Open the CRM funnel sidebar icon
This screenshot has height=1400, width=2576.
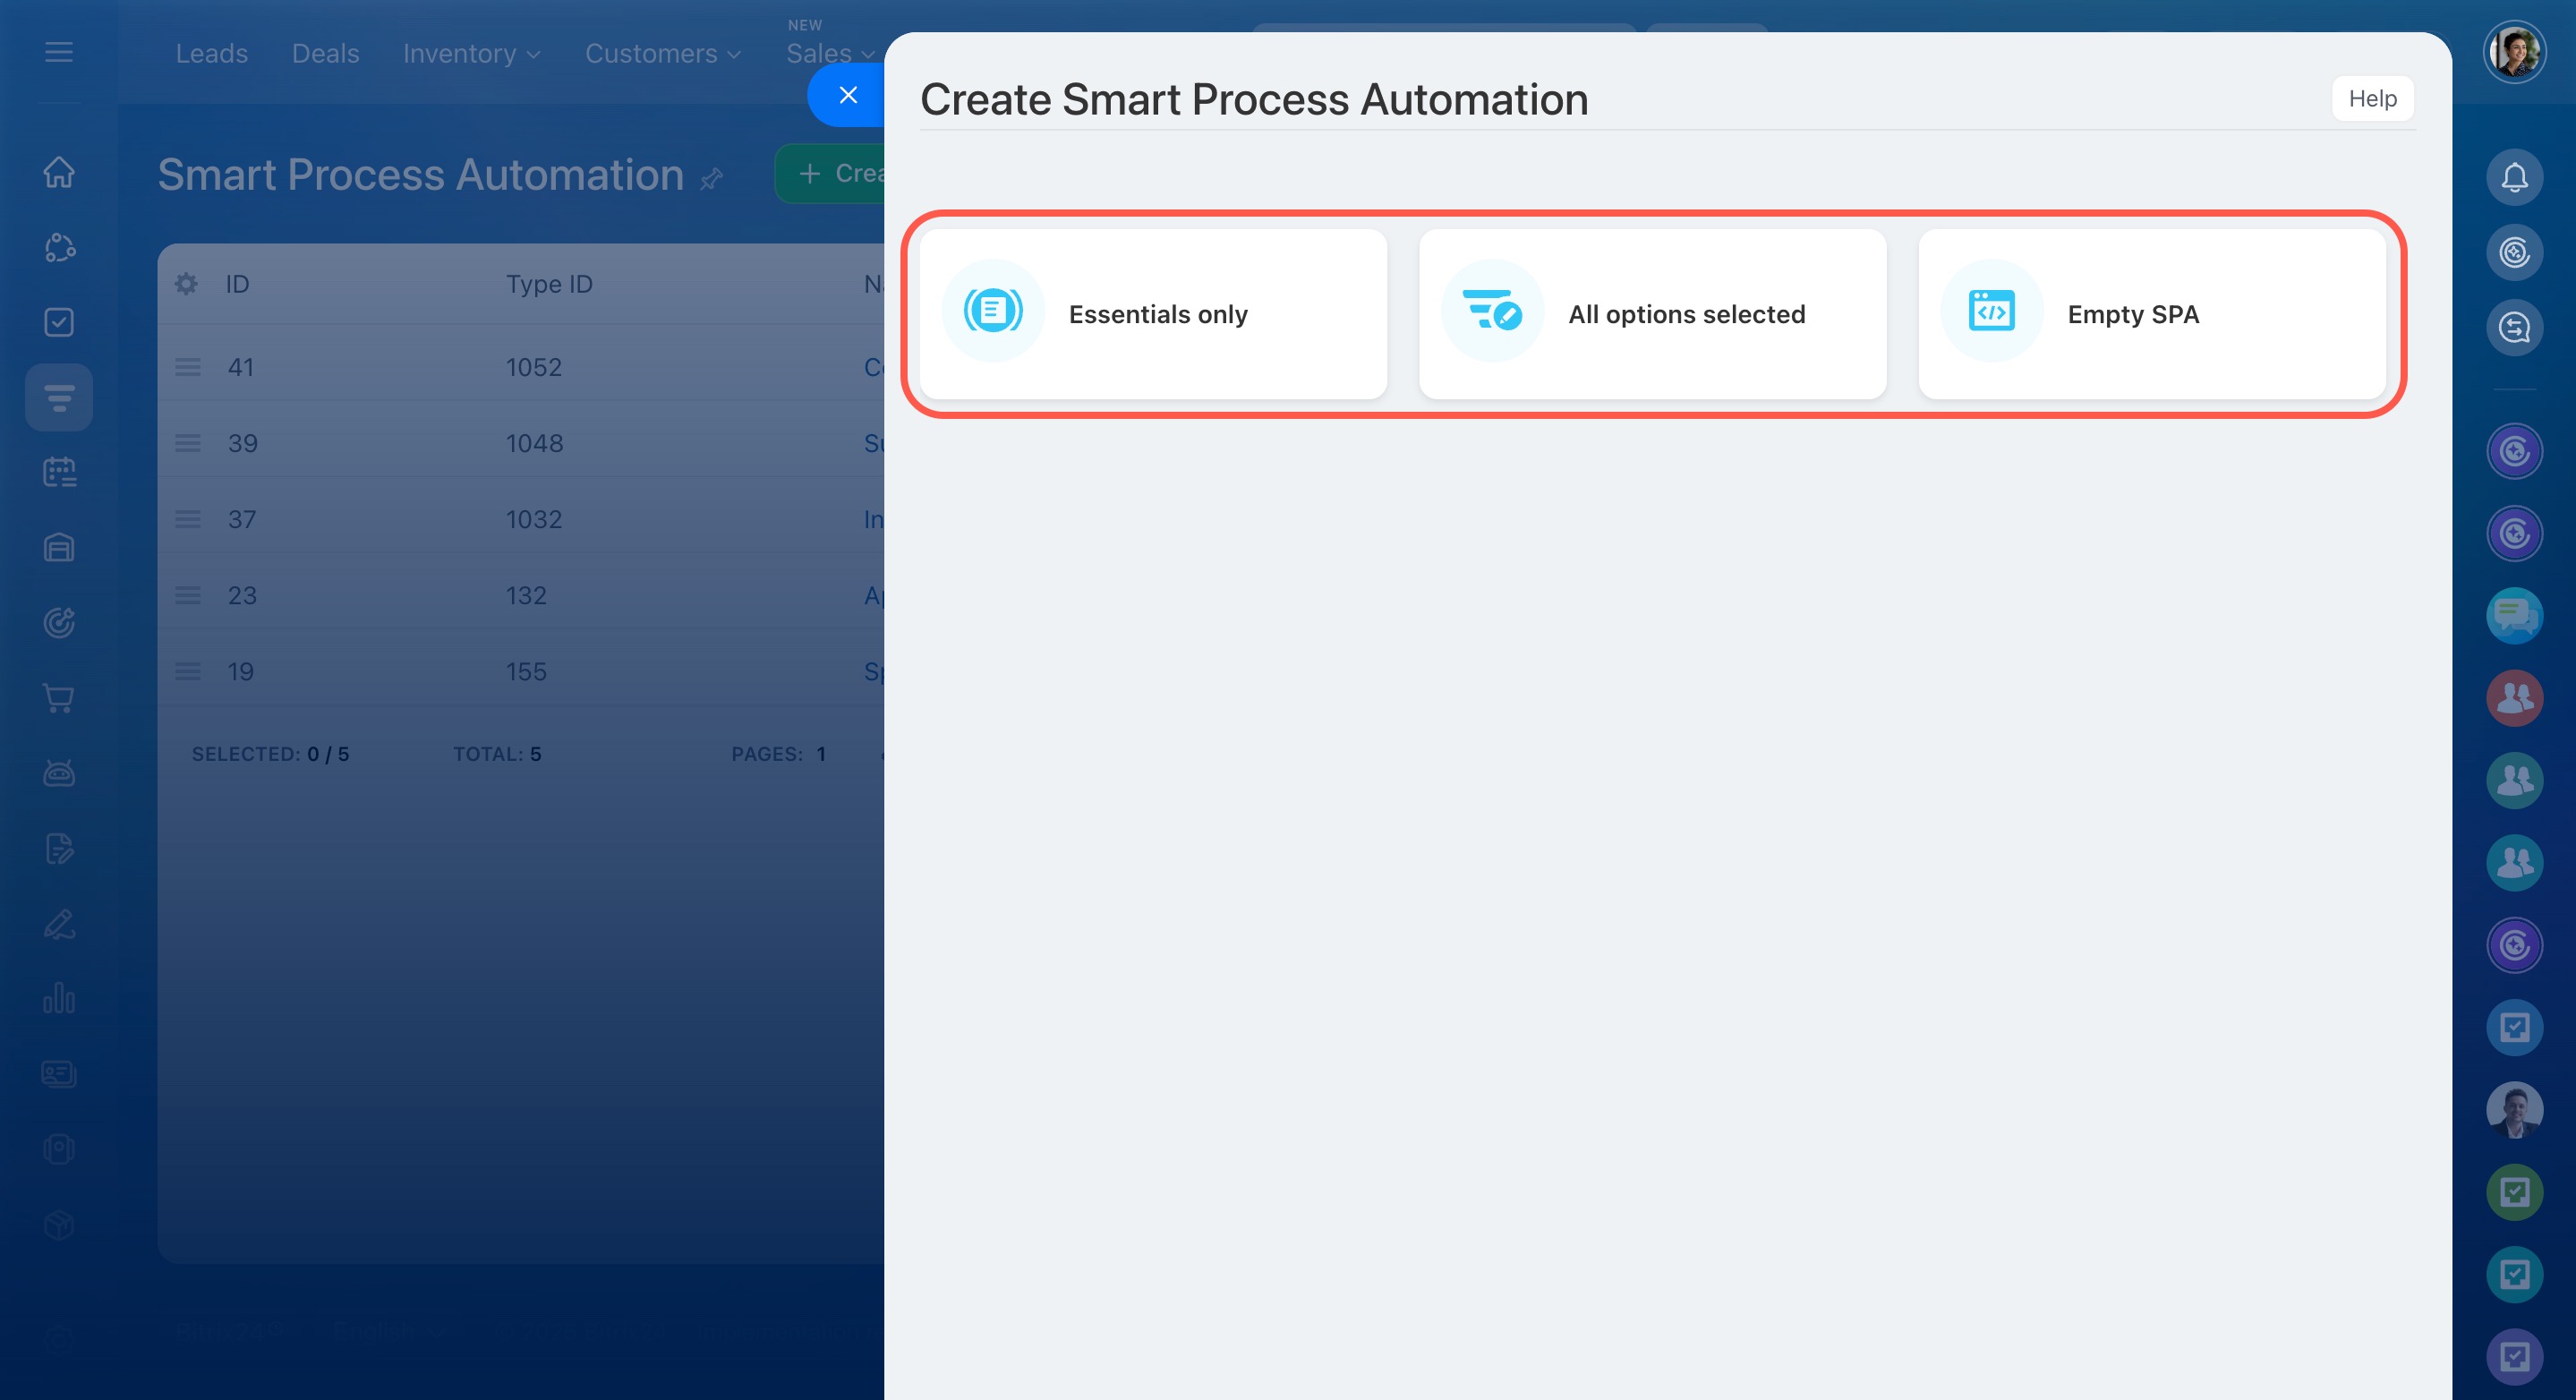pyautogui.click(x=59, y=398)
